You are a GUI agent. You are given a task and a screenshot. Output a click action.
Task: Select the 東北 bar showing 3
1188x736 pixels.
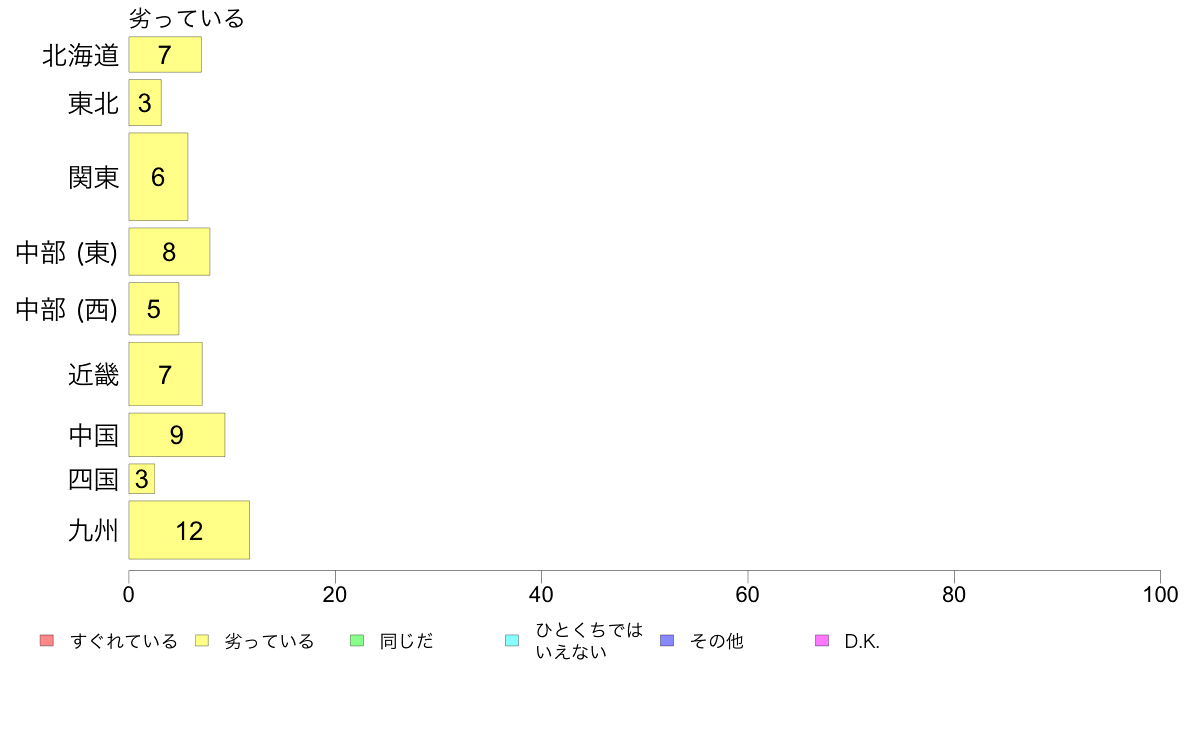(x=145, y=102)
